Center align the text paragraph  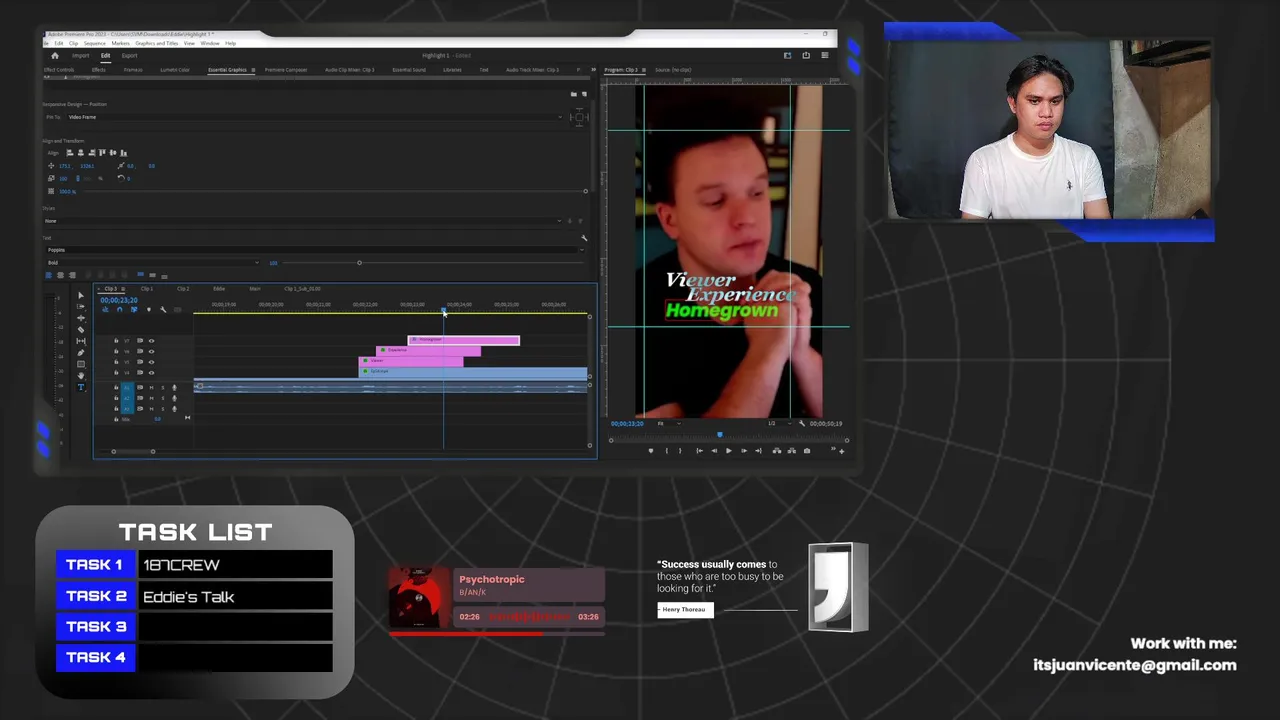(x=60, y=275)
